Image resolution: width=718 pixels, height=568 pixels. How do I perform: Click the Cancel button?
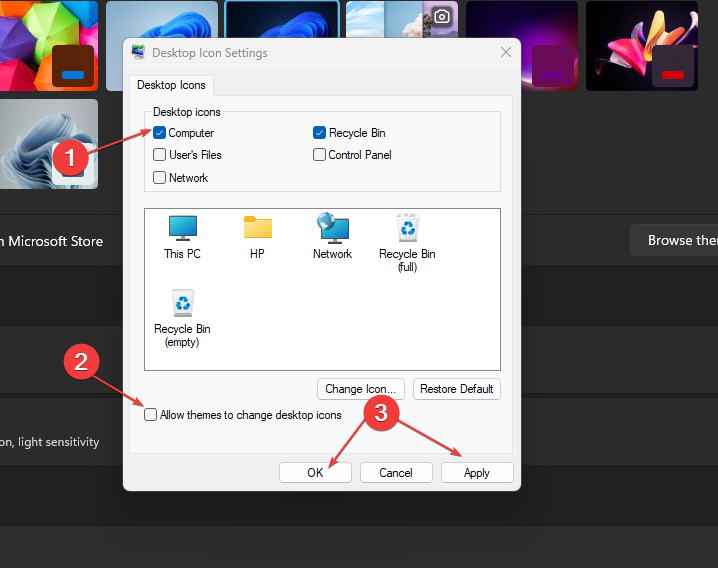pyautogui.click(x=396, y=472)
